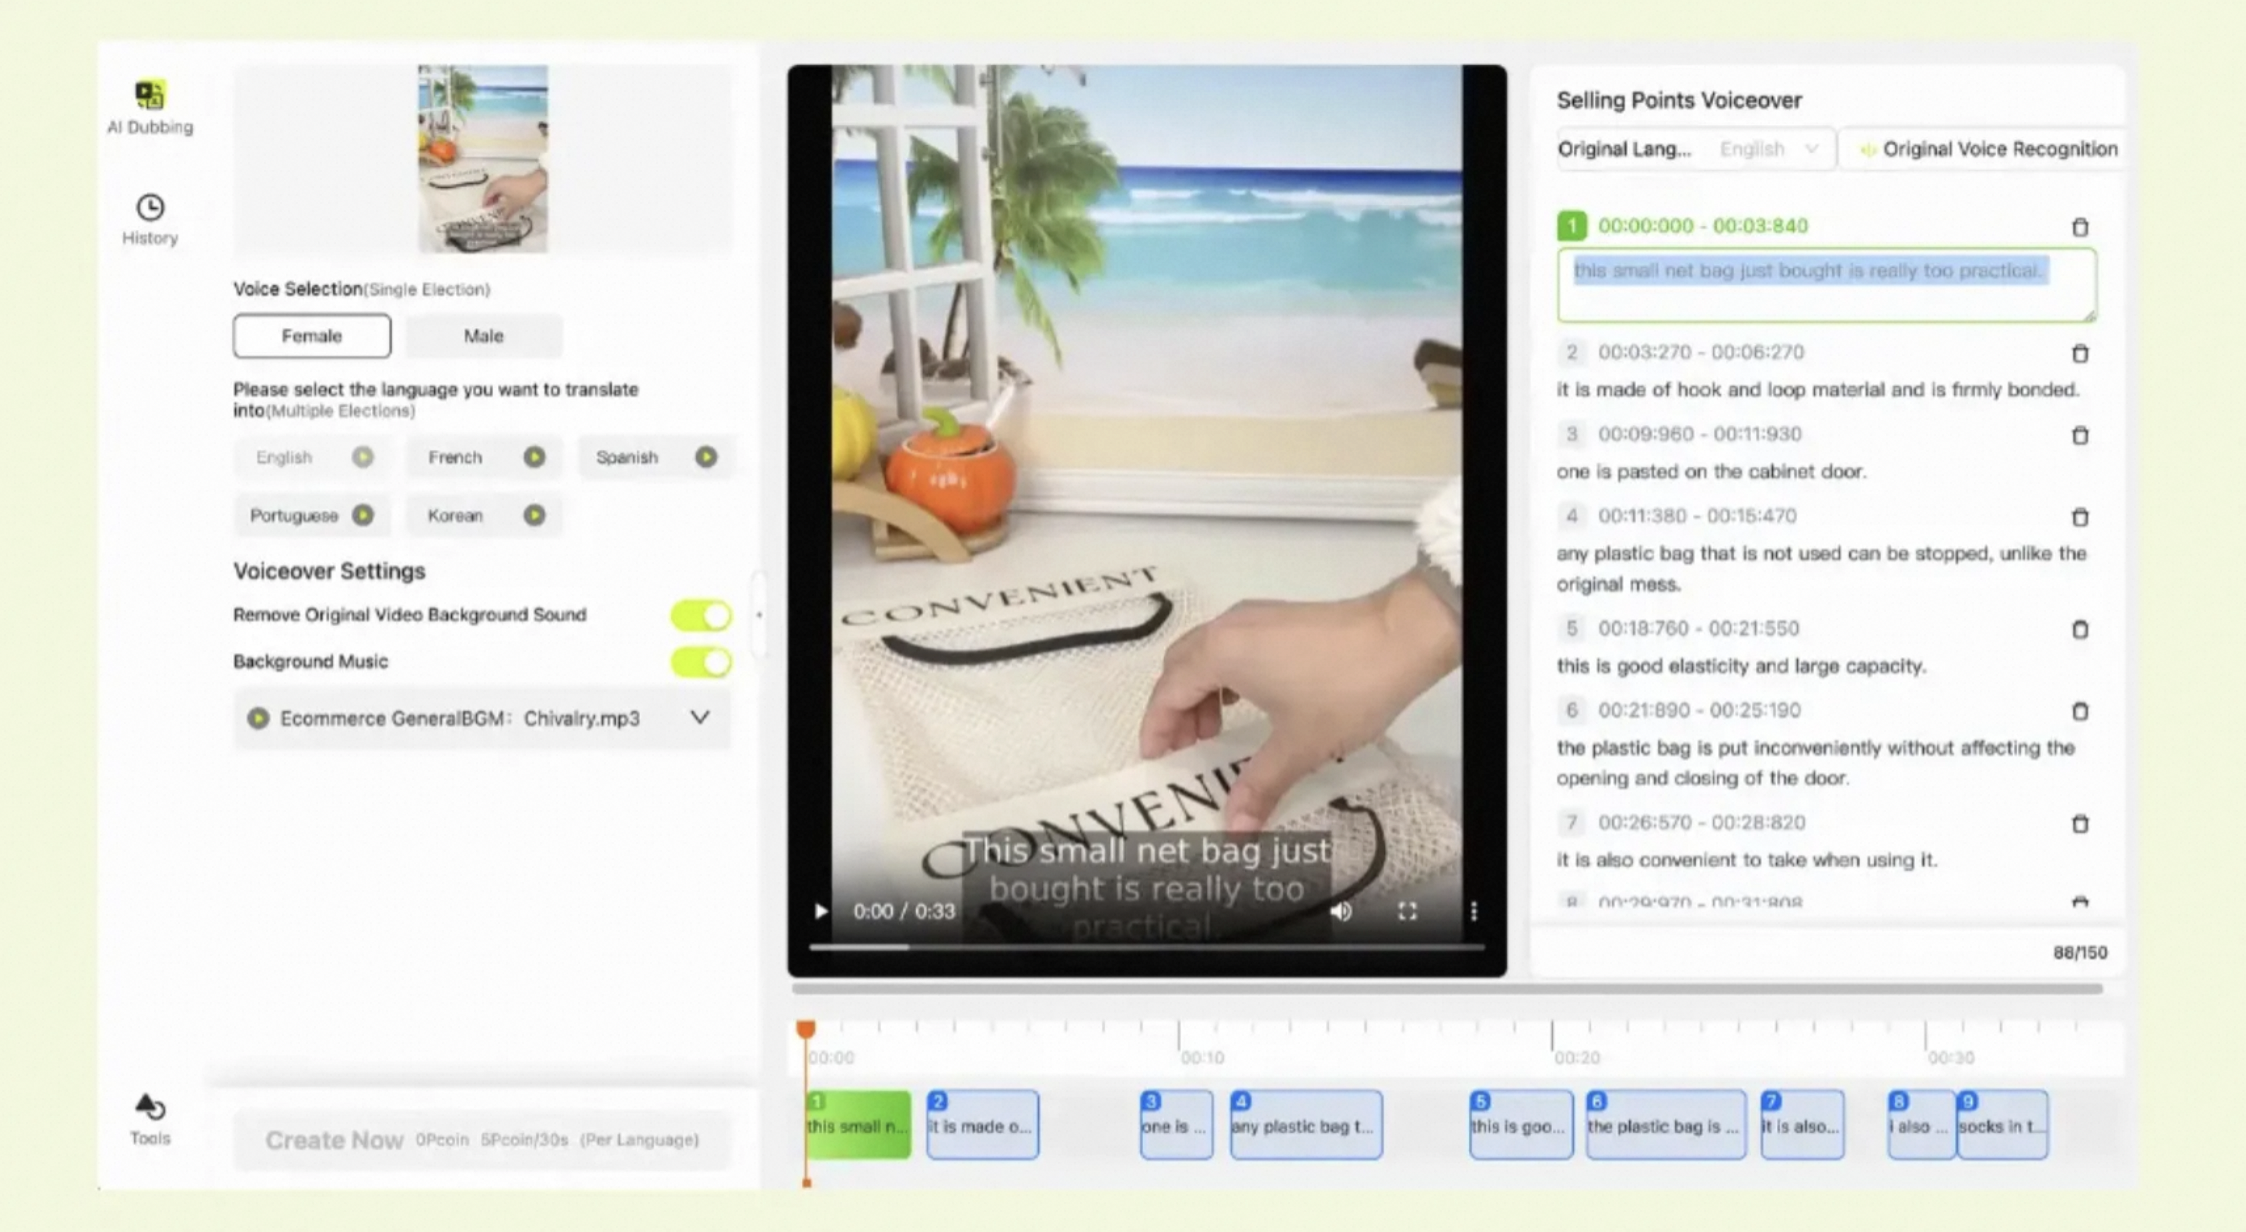2246x1232 pixels.
Task: Open the Original Language English dropdown
Action: (1767, 149)
